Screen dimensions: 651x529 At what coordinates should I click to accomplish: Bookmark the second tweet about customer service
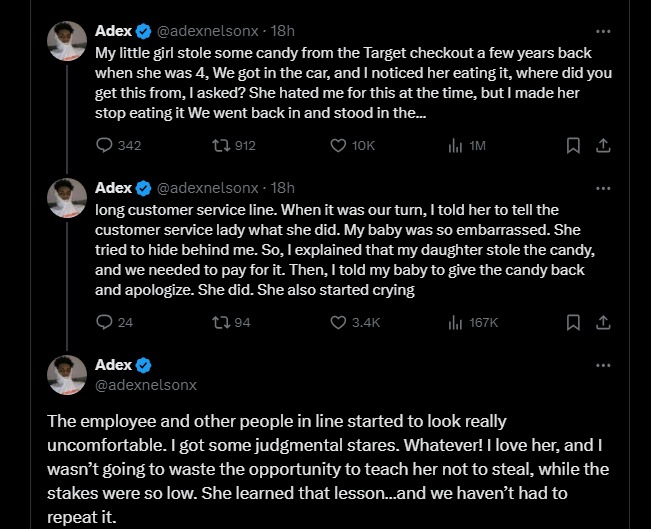click(x=573, y=322)
